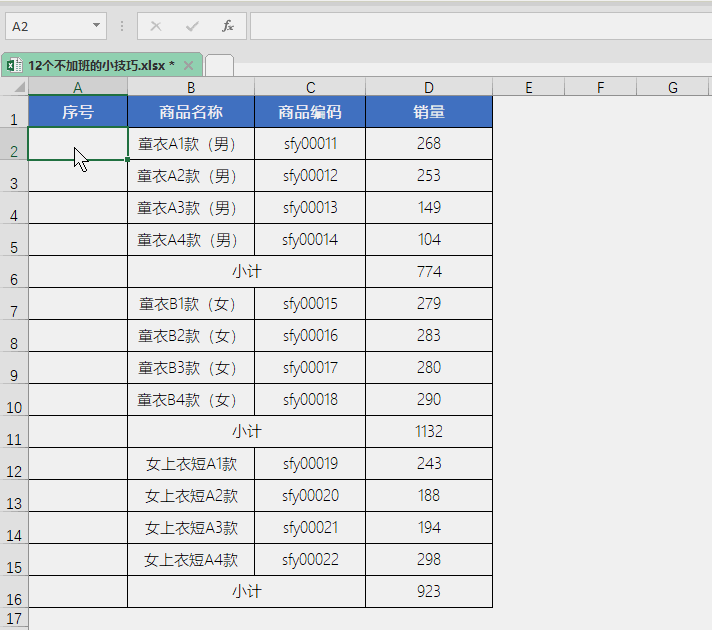Click the three-dot formula bar resize handle

point(122,26)
